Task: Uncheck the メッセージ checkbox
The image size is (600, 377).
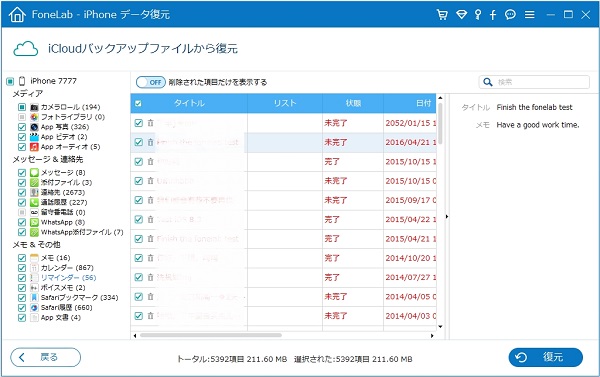Action: [x=22, y=172]
